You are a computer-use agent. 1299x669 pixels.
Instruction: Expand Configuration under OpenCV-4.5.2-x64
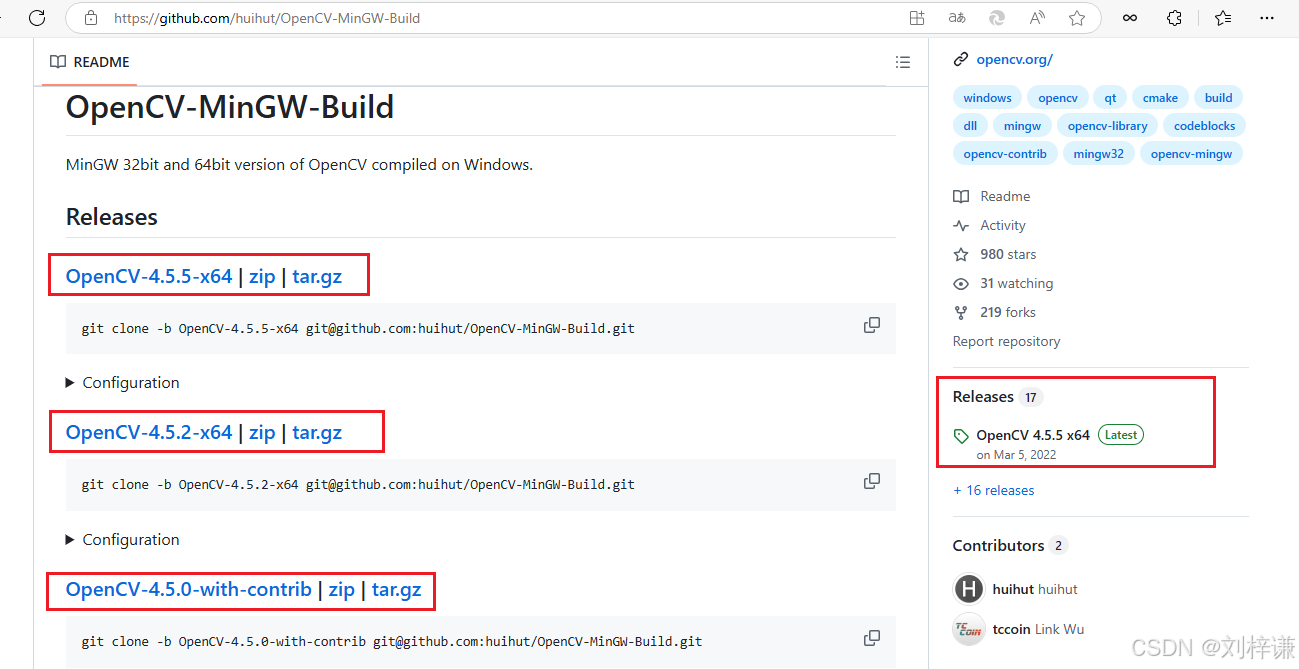122,539
